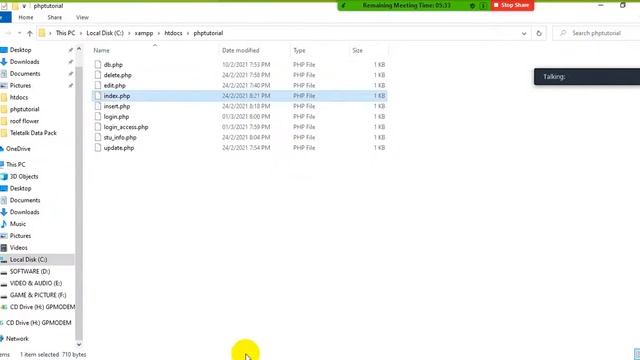
Task: Select the insert.php file icon
Action: coord(98,106)
